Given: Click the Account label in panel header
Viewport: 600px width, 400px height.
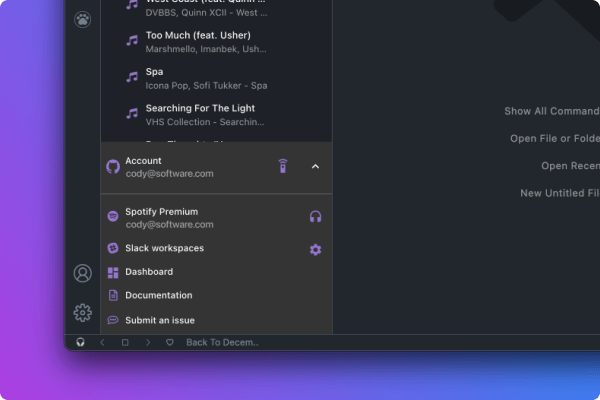Looking at the screenshot, I should pyautogui.click(x=143, y=161).
